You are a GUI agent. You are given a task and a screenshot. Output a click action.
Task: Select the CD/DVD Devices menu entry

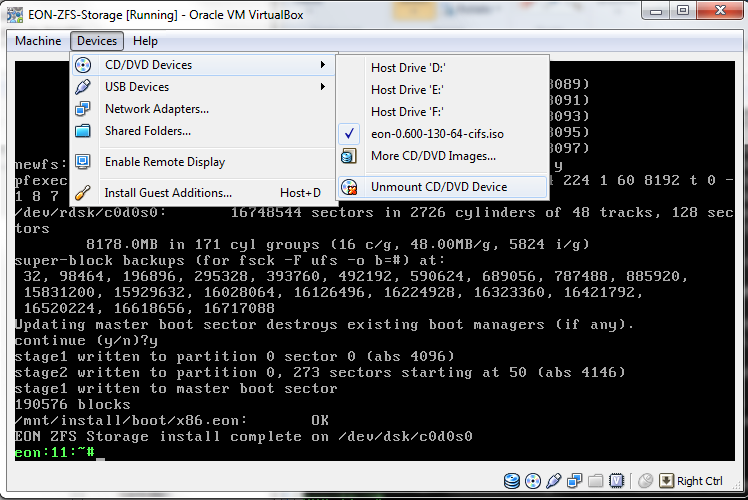click(204, 65)
